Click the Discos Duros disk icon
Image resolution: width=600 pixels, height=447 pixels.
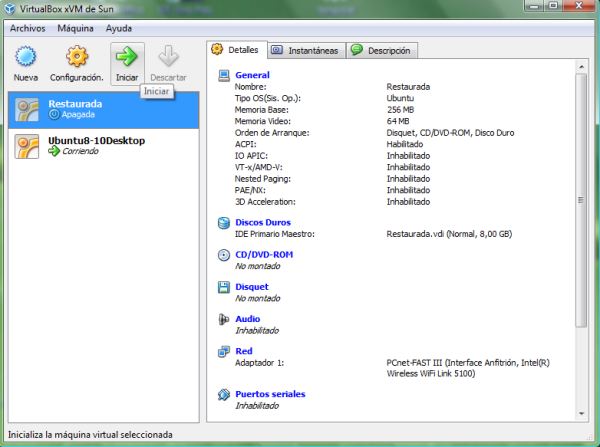224,223
